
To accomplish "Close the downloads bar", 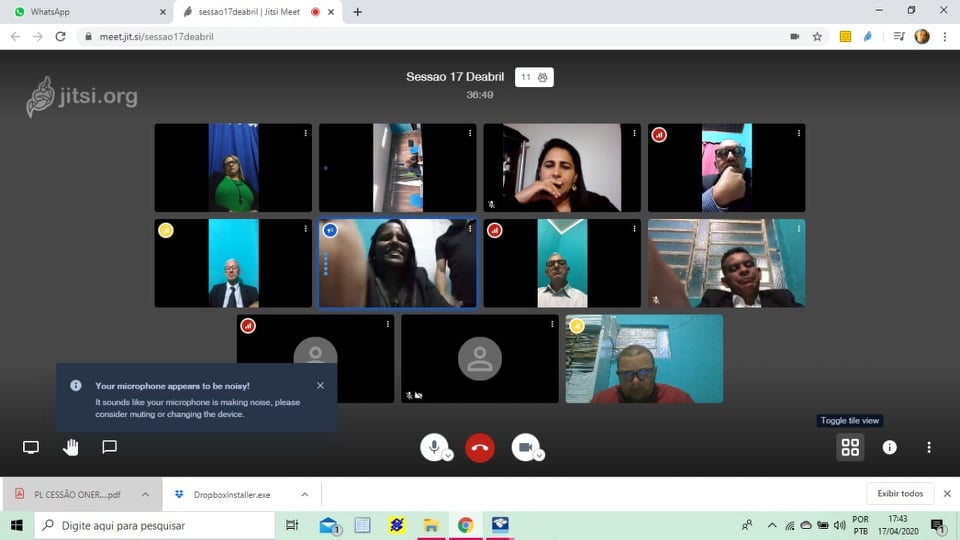I will (x=947, y=493).
